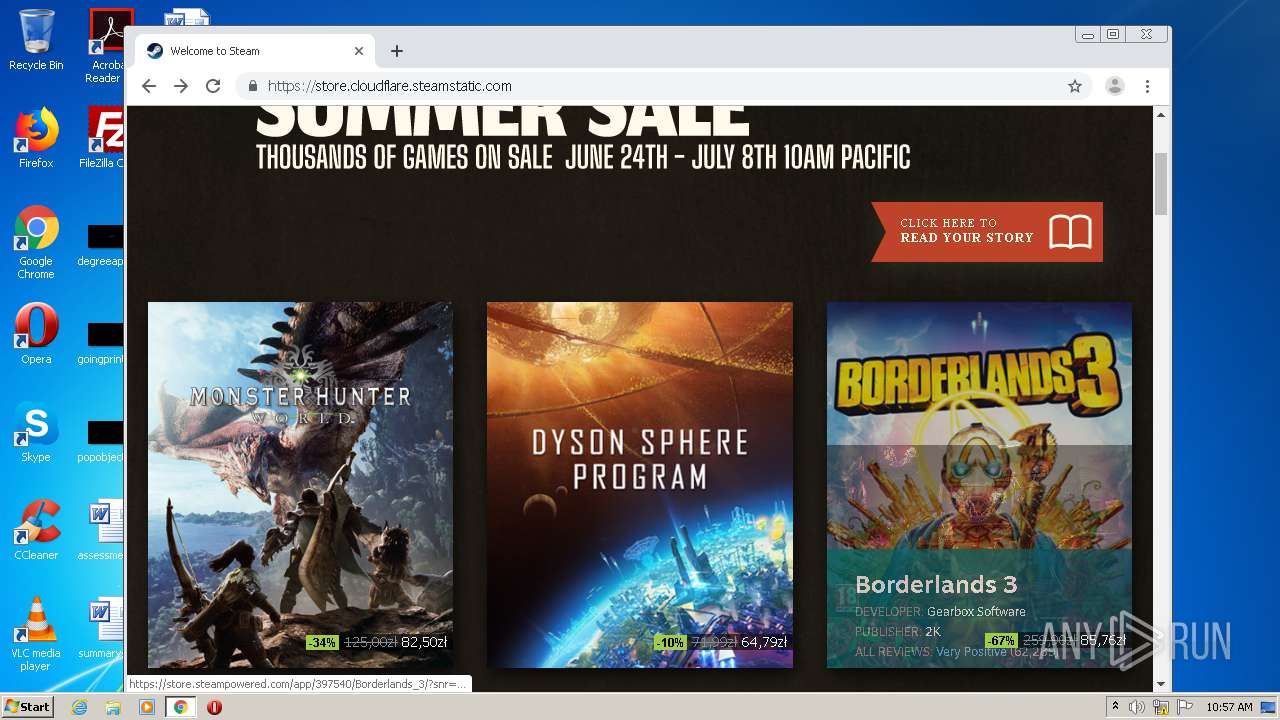Click Read Your Story banner button

[987, 231]
